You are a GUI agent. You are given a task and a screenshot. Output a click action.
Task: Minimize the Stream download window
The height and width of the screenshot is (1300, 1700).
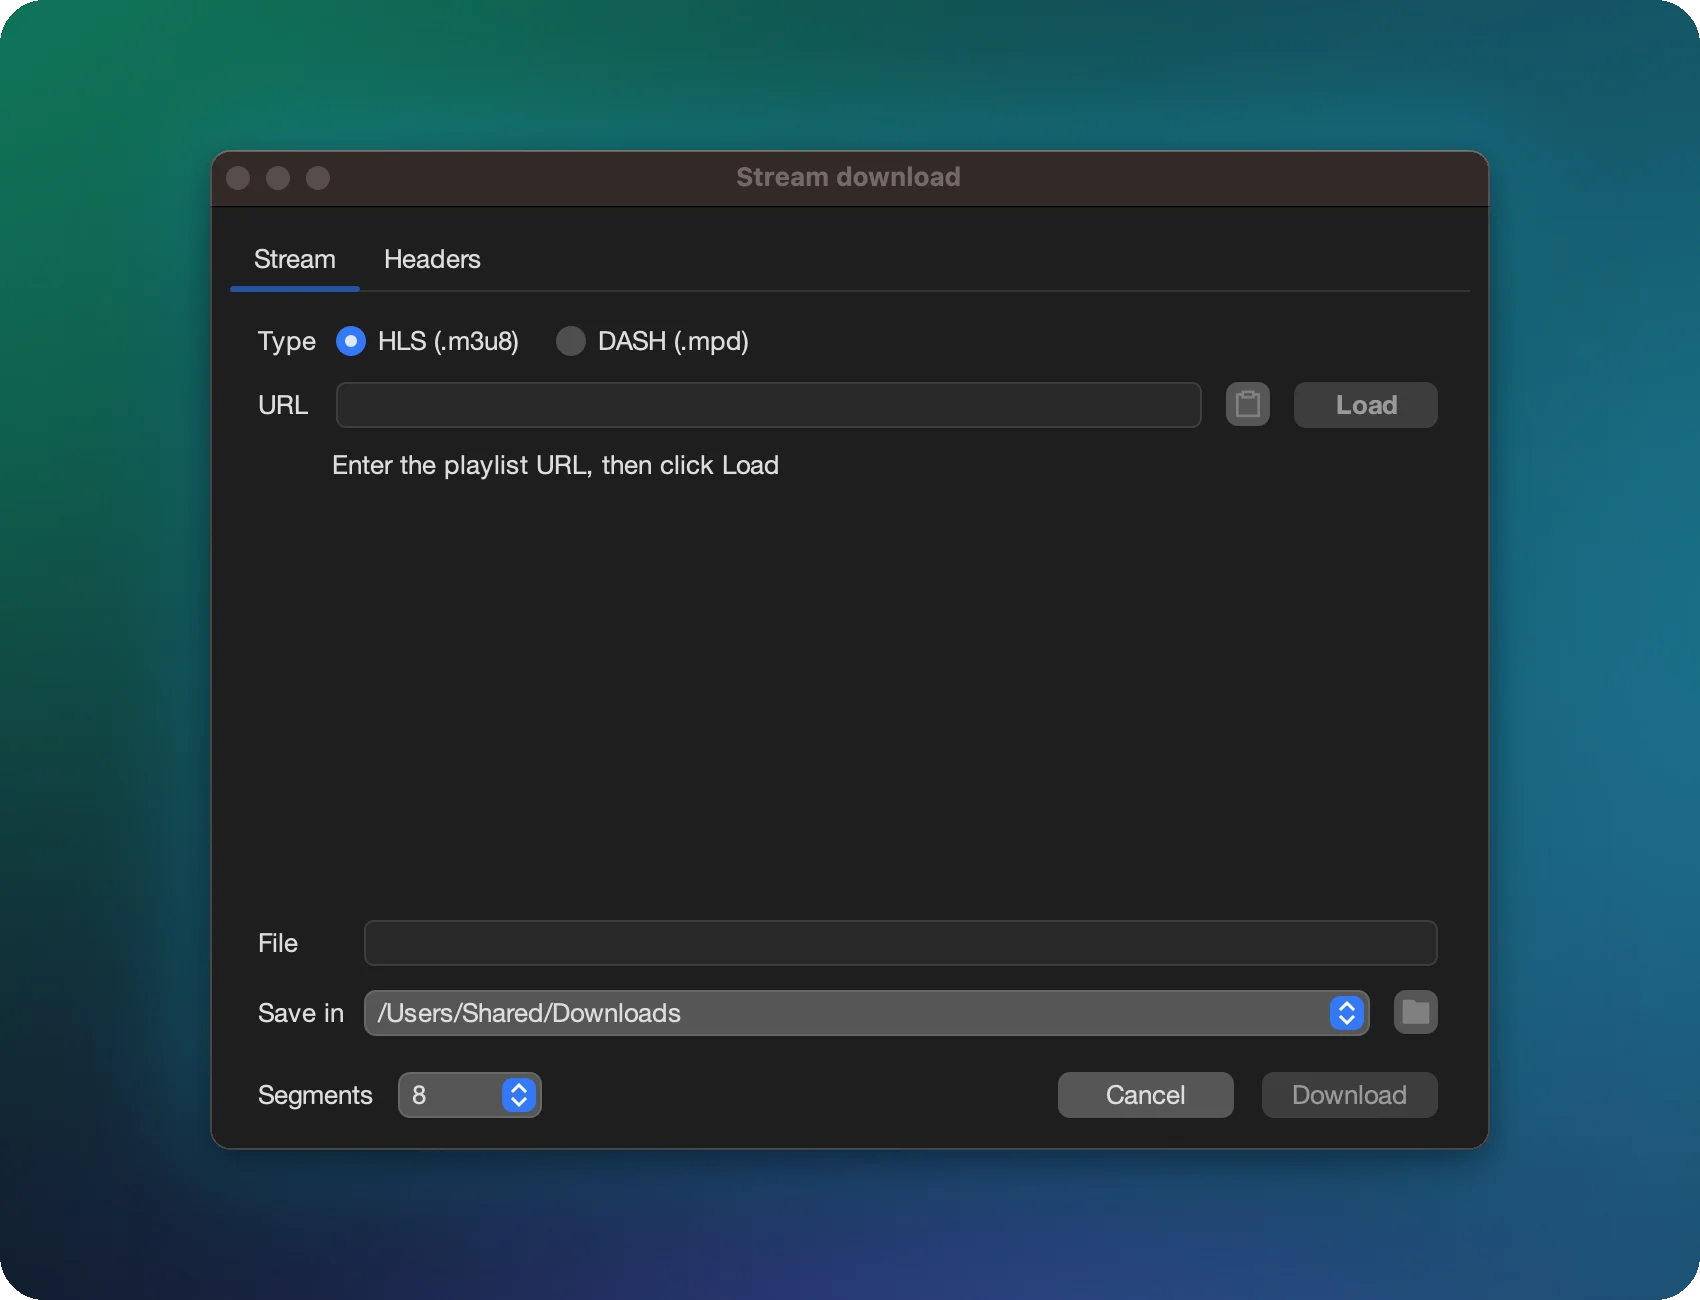278,178
